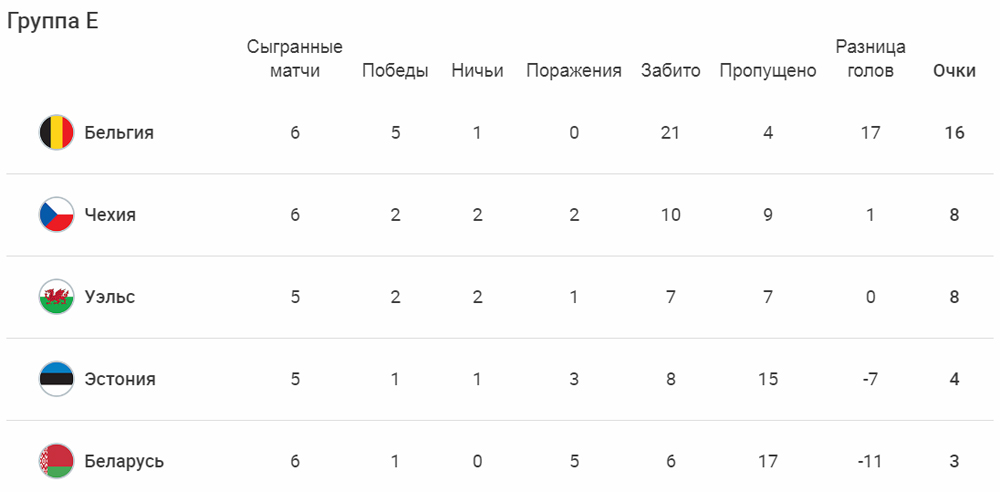This screenshot has width=1000, height=492.
Task: Open the Эстония team link
Action: pyautogui.click(x=120, y=379)
